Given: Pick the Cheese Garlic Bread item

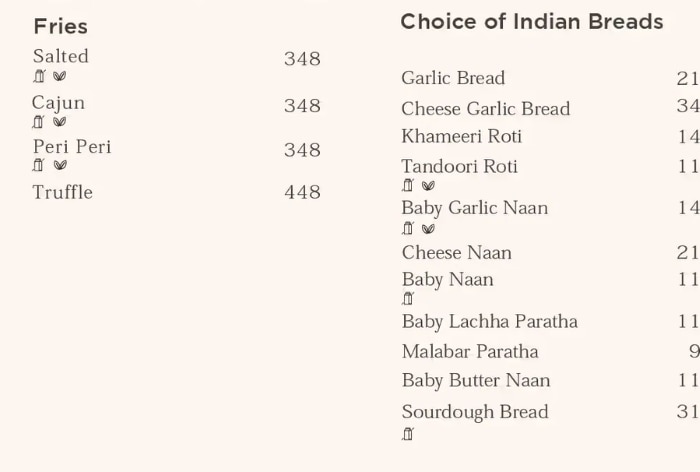Looking at the screenshot, I should (485, 108).
